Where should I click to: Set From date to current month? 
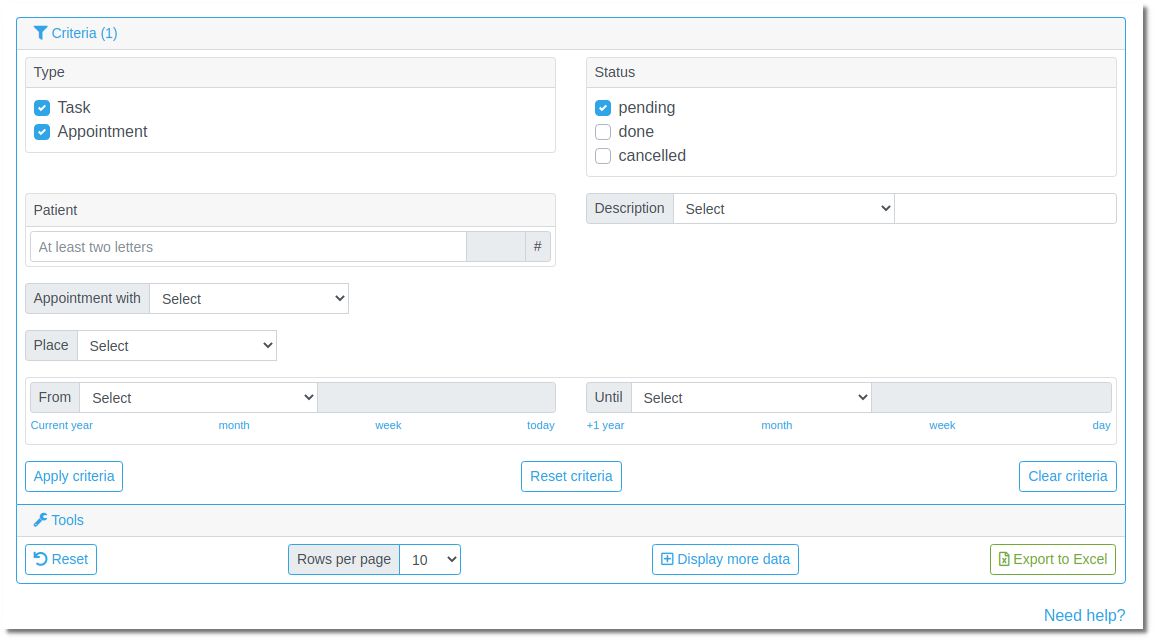pos(234,425)
